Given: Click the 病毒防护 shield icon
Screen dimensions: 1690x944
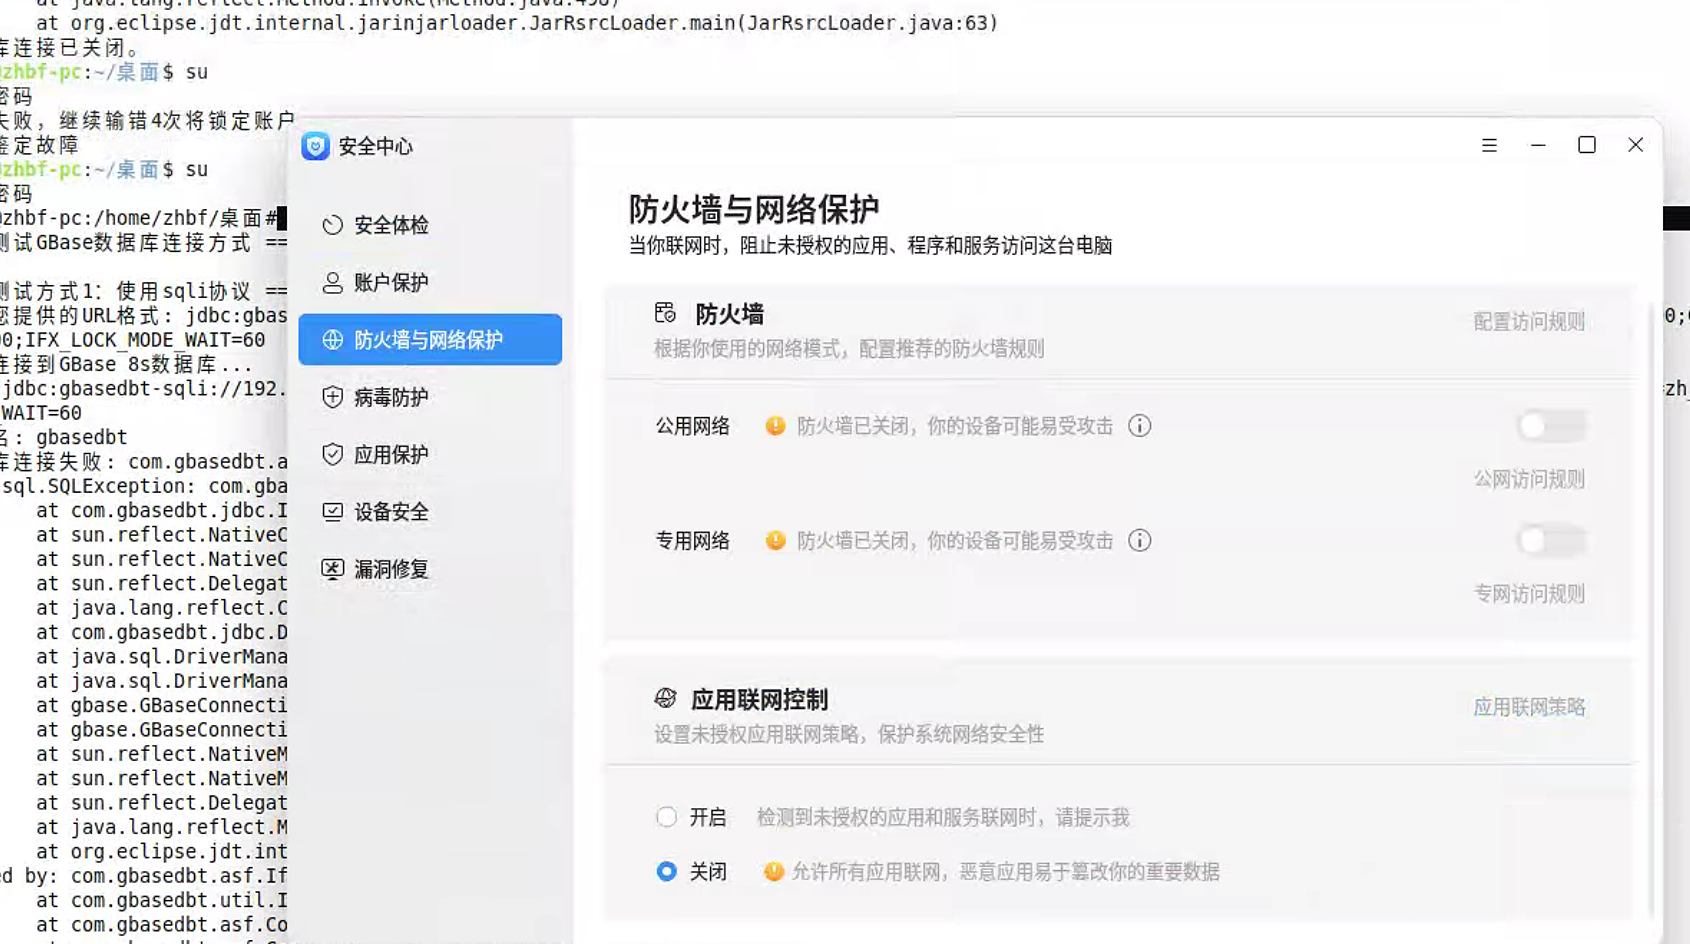Looking at the screenshot, I should click(332, 397).
